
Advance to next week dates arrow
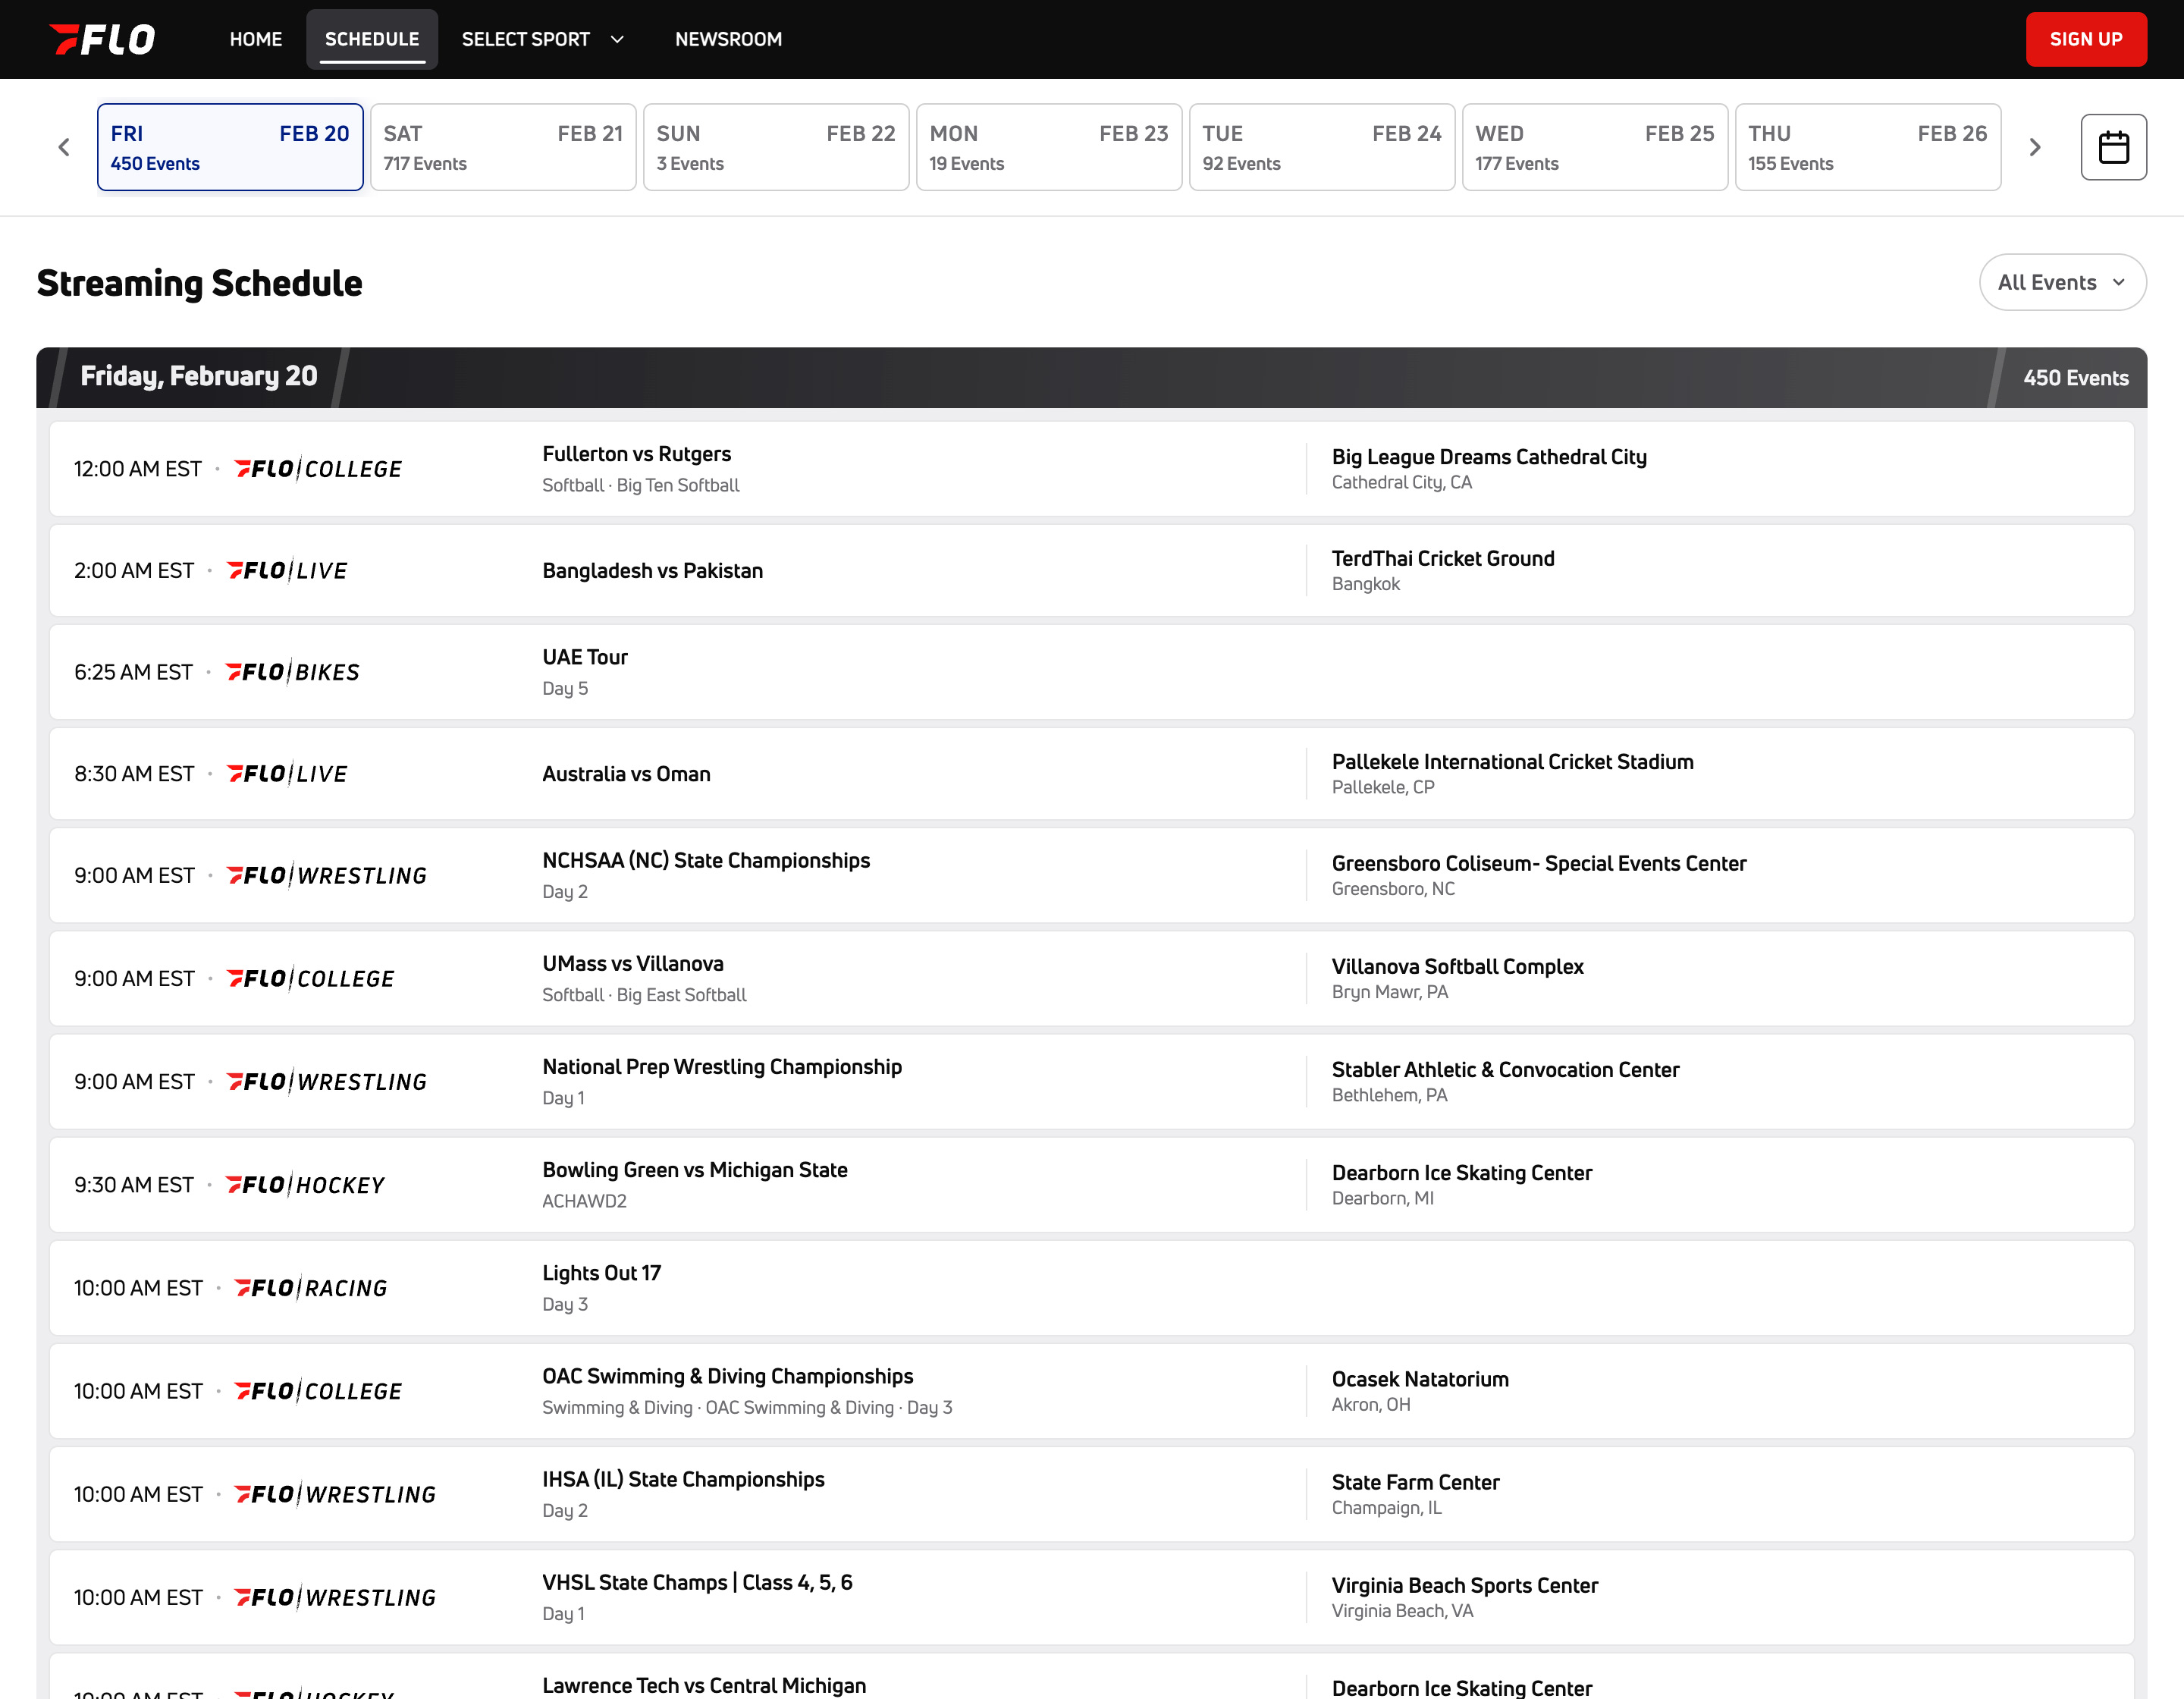[x=2035, y=147]
